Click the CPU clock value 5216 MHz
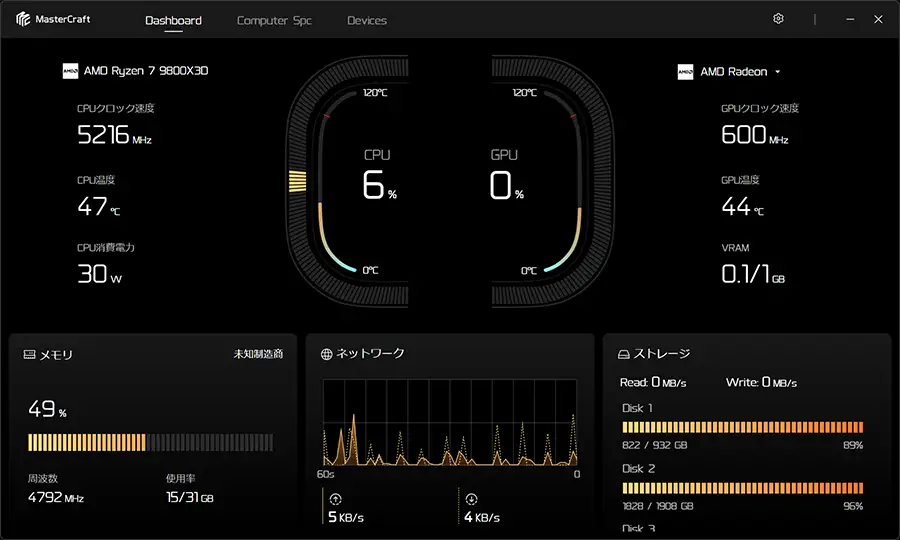 114,135
